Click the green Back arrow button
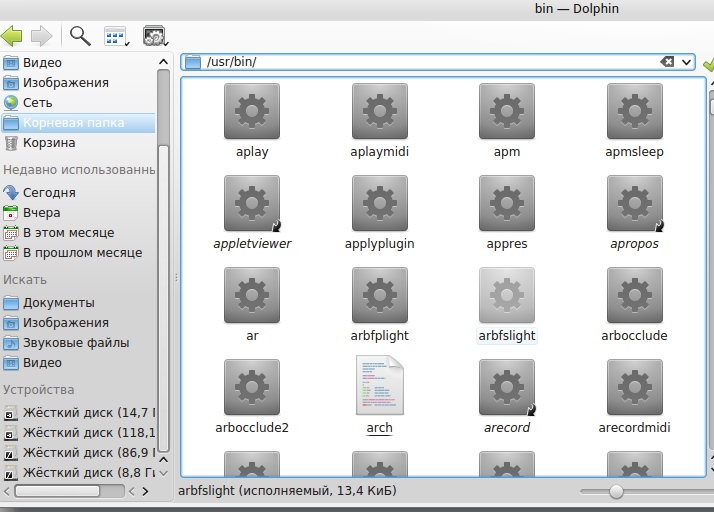 click(x=12, y=37)
